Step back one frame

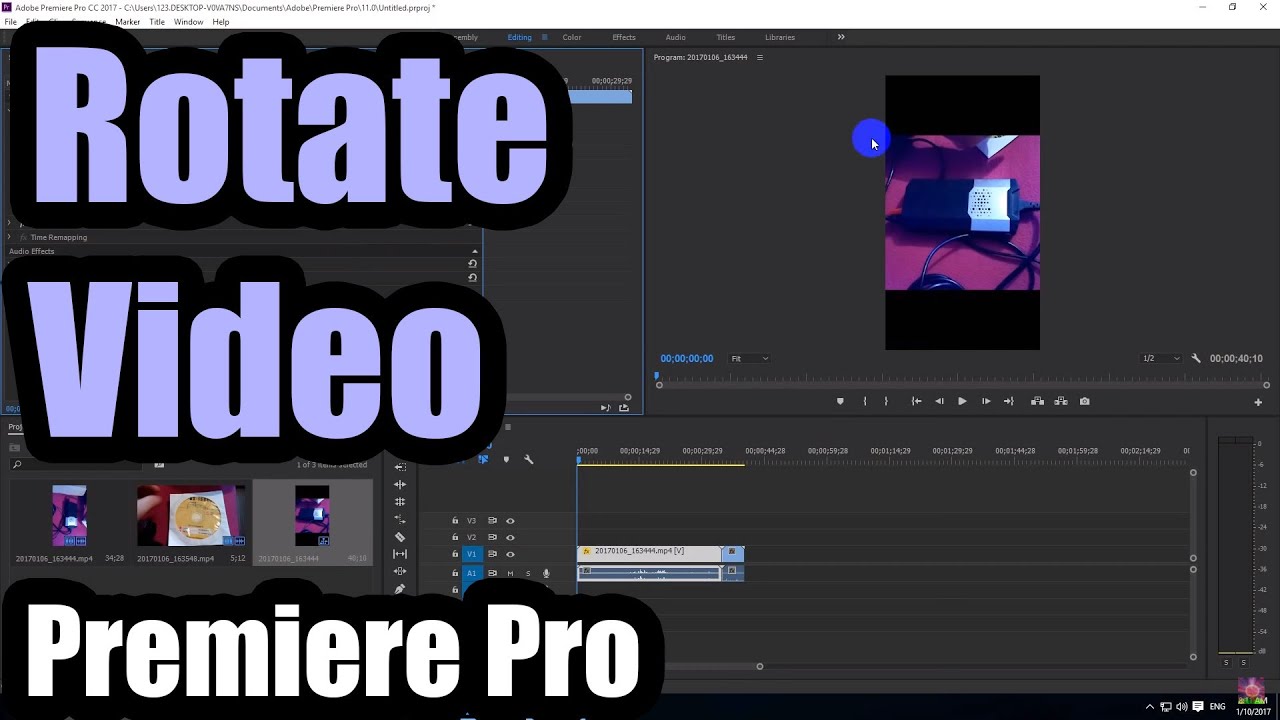pyautogui.click(x=939, y=401)
